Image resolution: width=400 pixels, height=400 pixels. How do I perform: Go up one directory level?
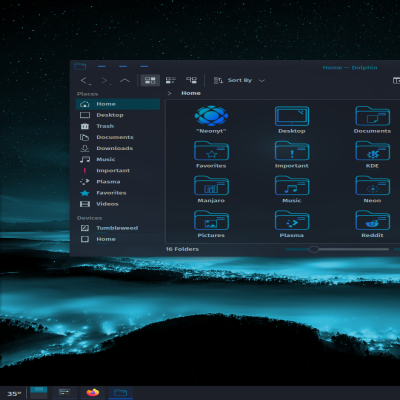click(125, 80)
